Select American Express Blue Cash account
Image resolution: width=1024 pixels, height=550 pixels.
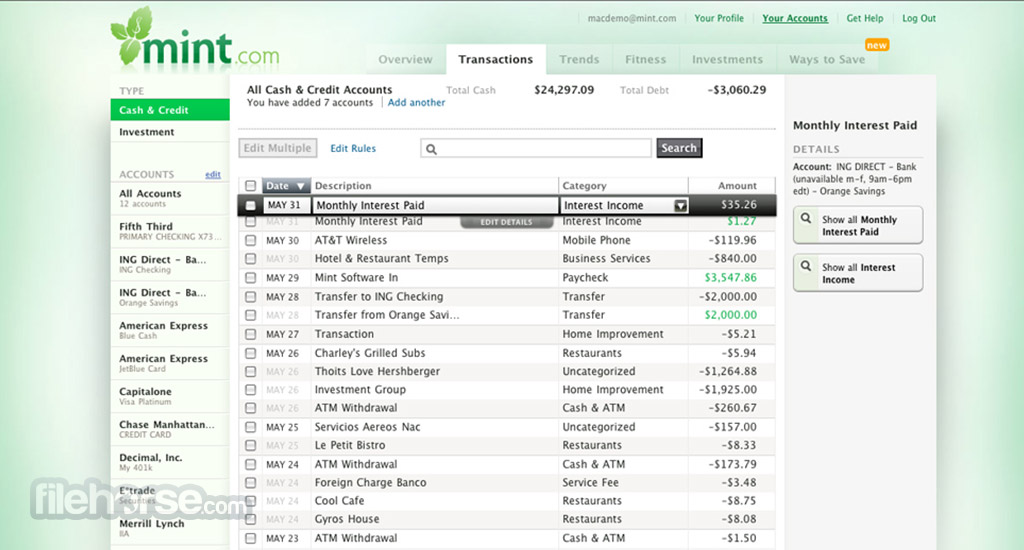coord(170,330)
